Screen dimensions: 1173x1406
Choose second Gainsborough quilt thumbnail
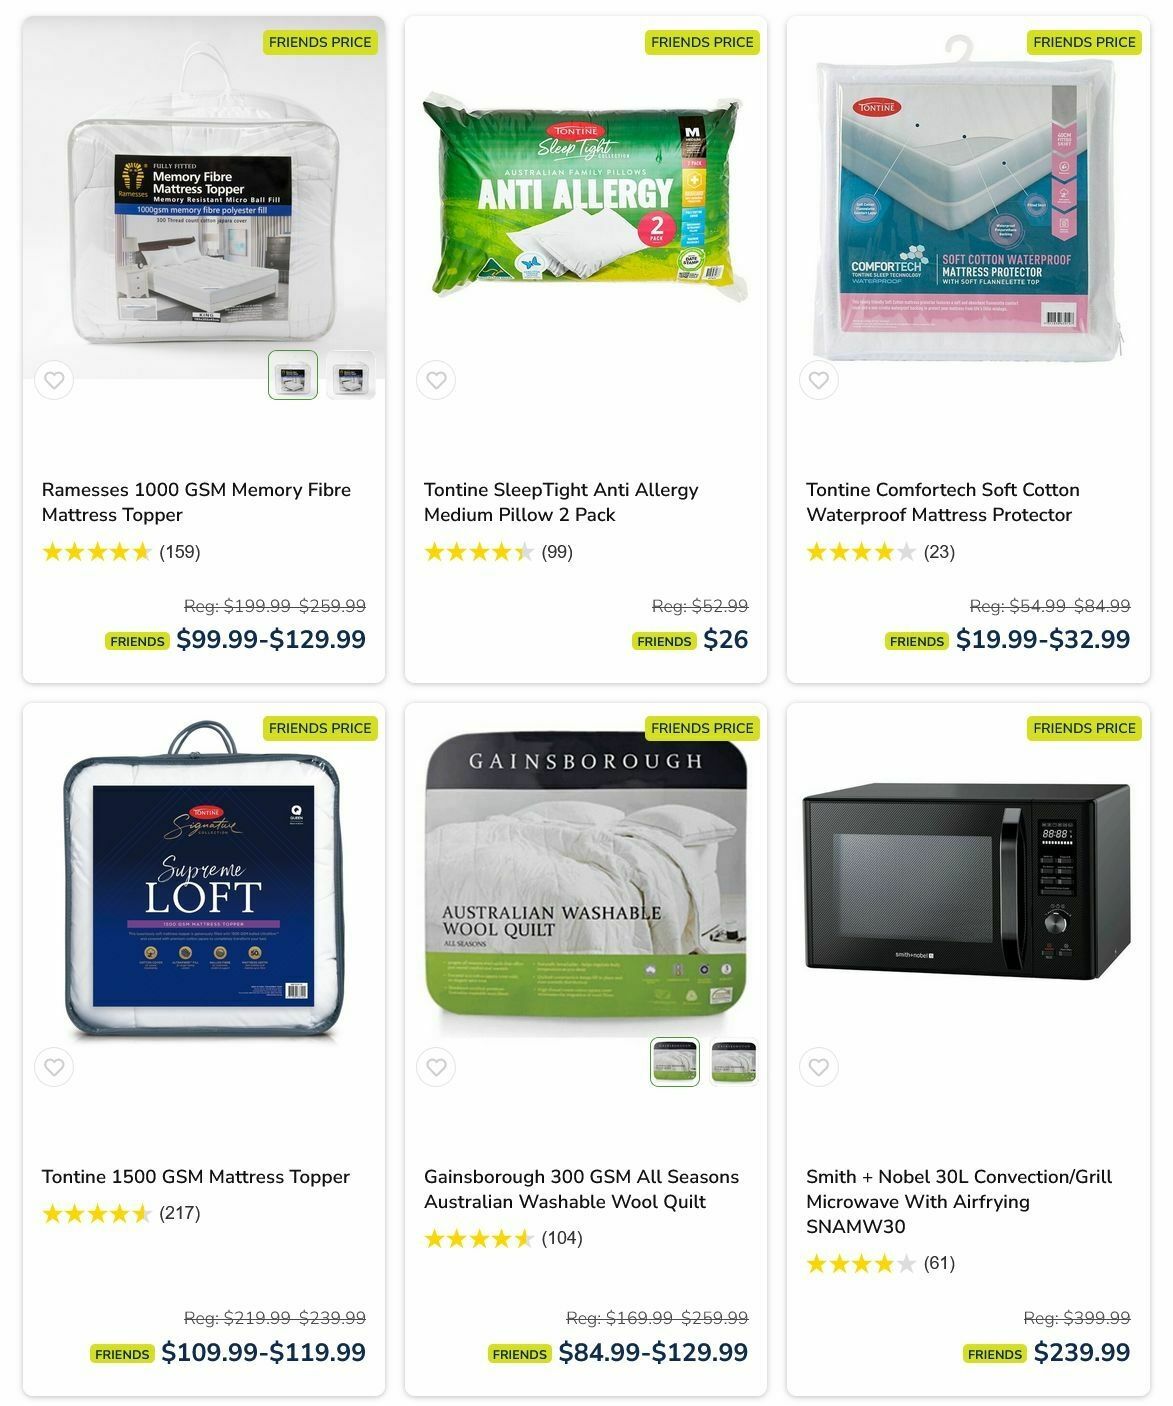[x=734, y=1062]
